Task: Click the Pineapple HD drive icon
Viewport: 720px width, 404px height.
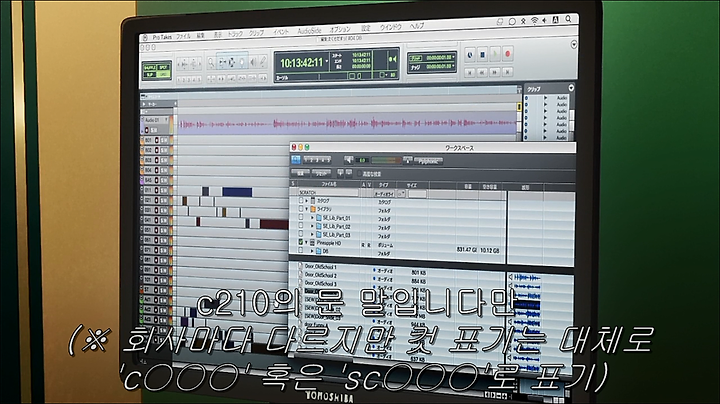Action: (x=312, y=243)
